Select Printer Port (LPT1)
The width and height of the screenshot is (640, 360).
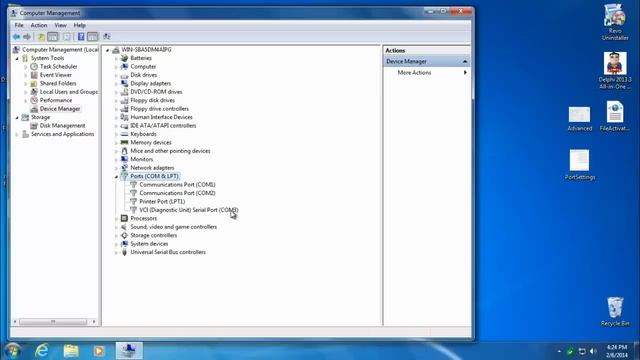click(162, 202)
